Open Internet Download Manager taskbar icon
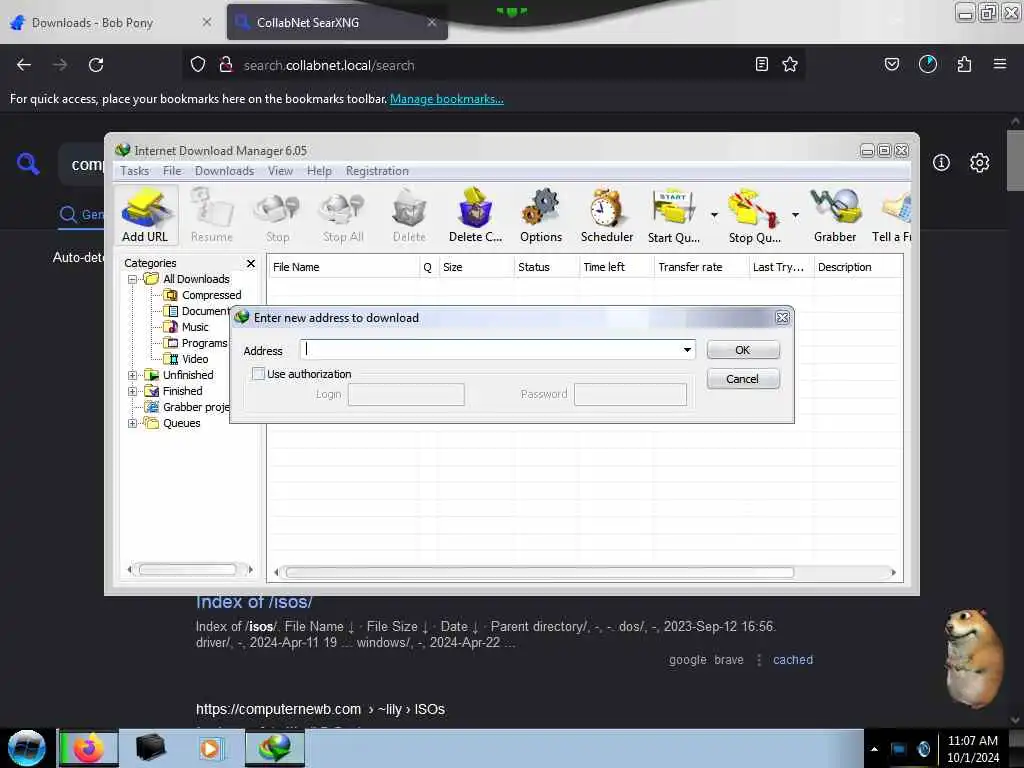This screenshot has width=1024, height=768. coord(274,748)
